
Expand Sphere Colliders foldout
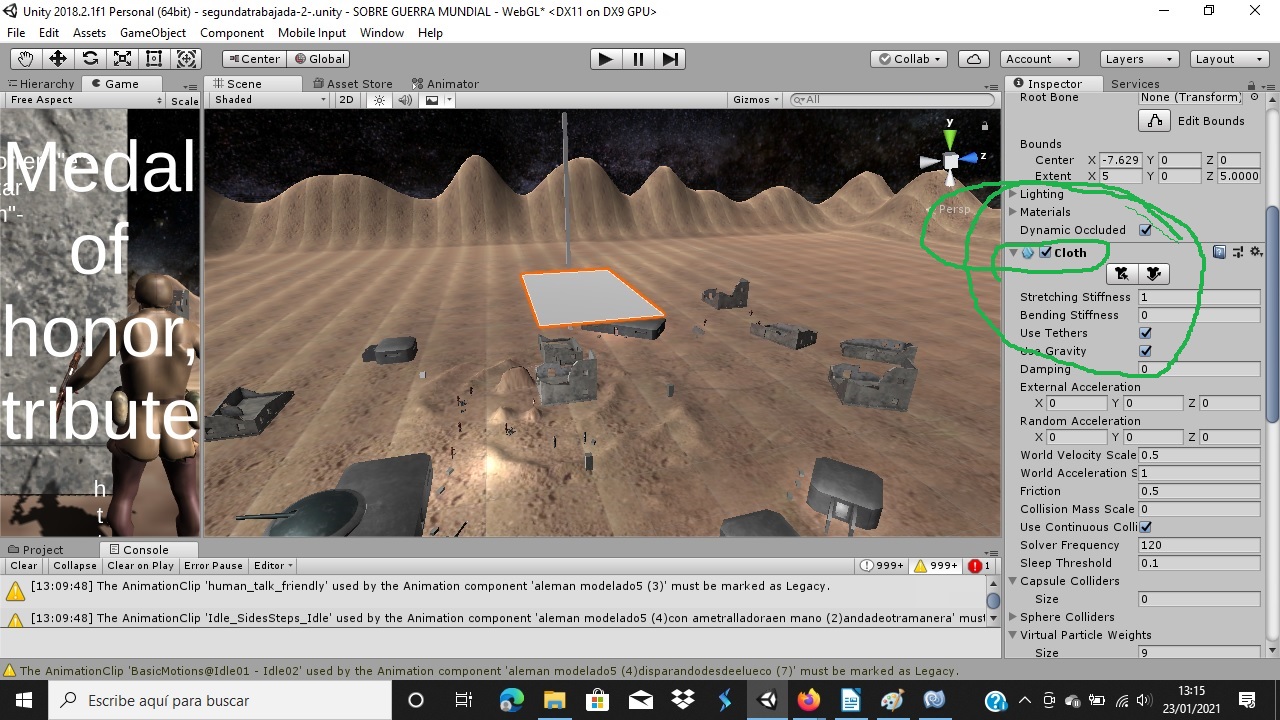(1013, 617)
